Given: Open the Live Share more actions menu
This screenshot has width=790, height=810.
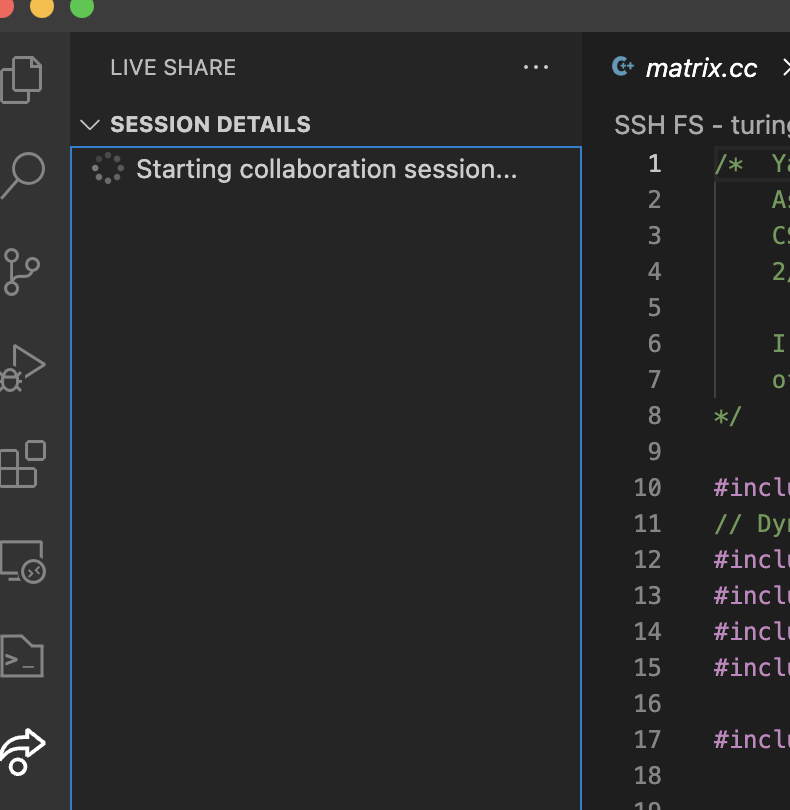Looking at the screenshot, I should pyautogui.click(x=537, y=67).
